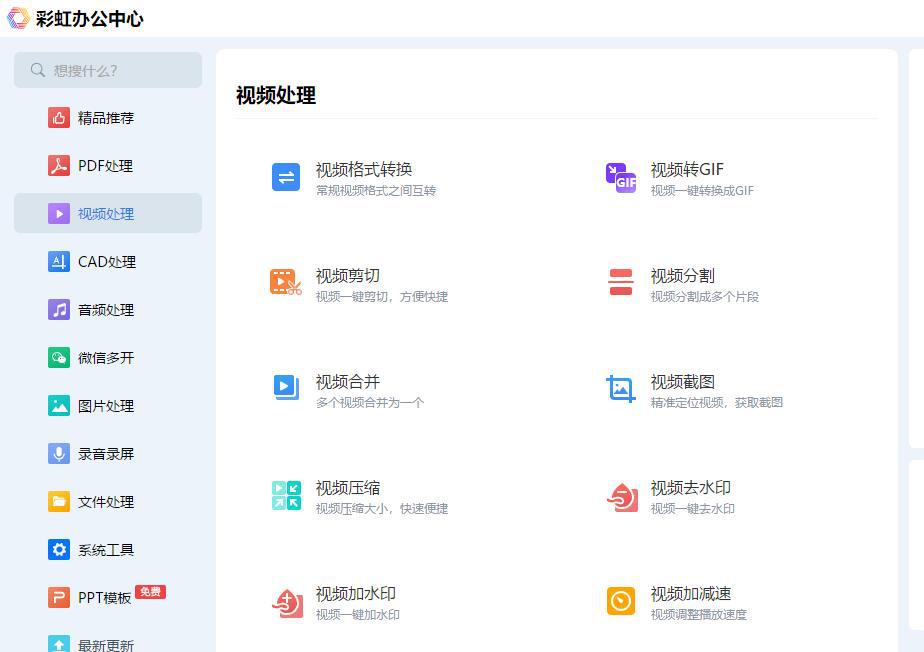Select the PDF处理 icon in sidebar
924x652 pixels.
pyautogui.click(x=59, y=166)
